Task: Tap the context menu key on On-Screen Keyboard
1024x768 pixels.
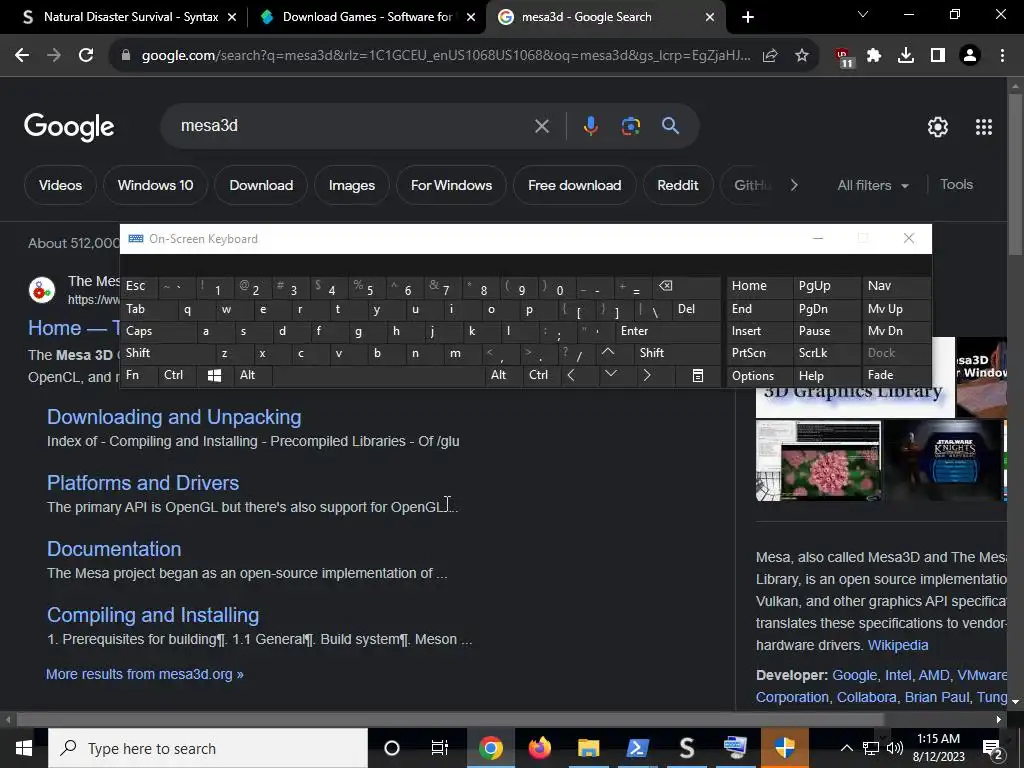Action: (698, 376)
